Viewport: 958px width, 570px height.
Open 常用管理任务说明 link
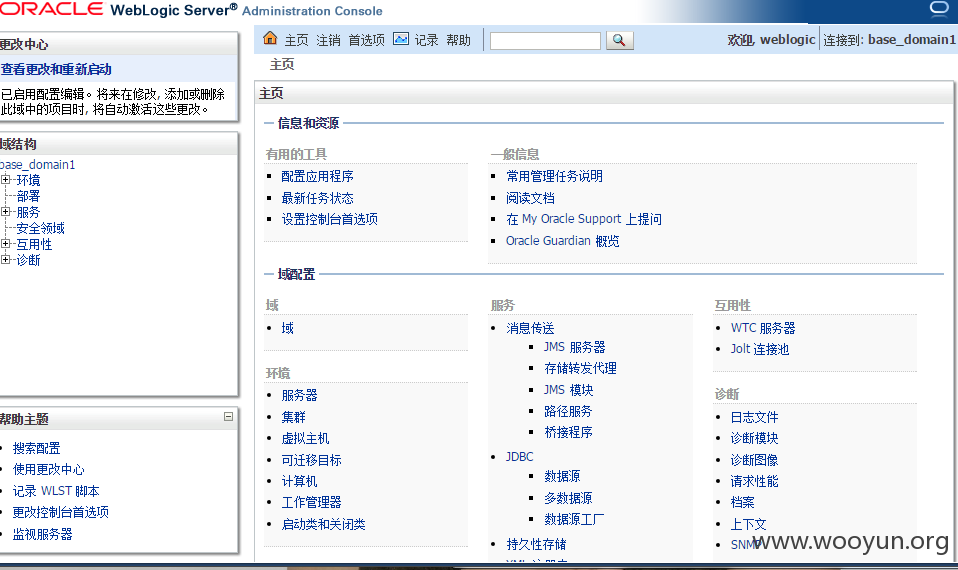(x=554, y=177)
